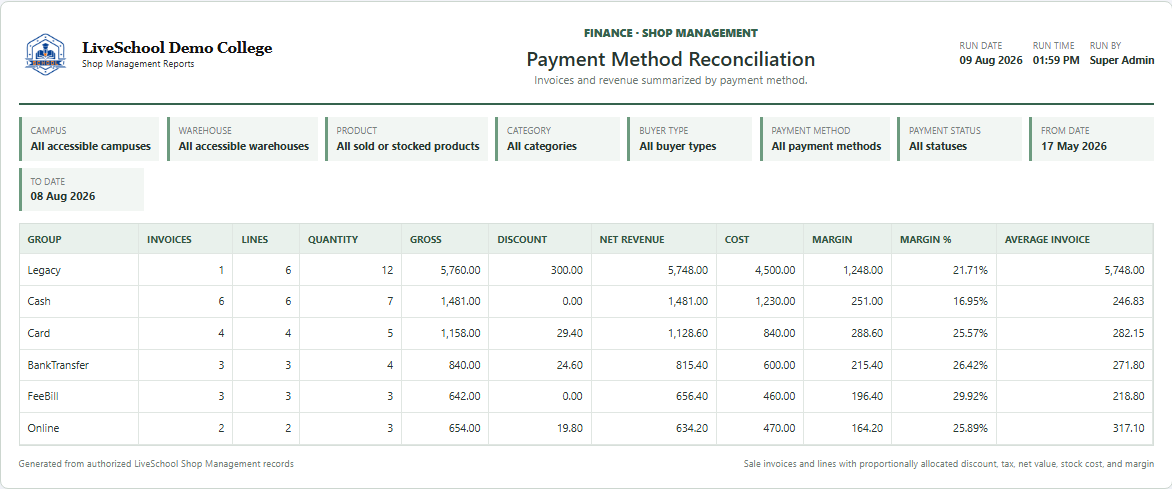Click All categories filter value
The height and width of the screenshot is (489, 1173).
click(542, 147)
